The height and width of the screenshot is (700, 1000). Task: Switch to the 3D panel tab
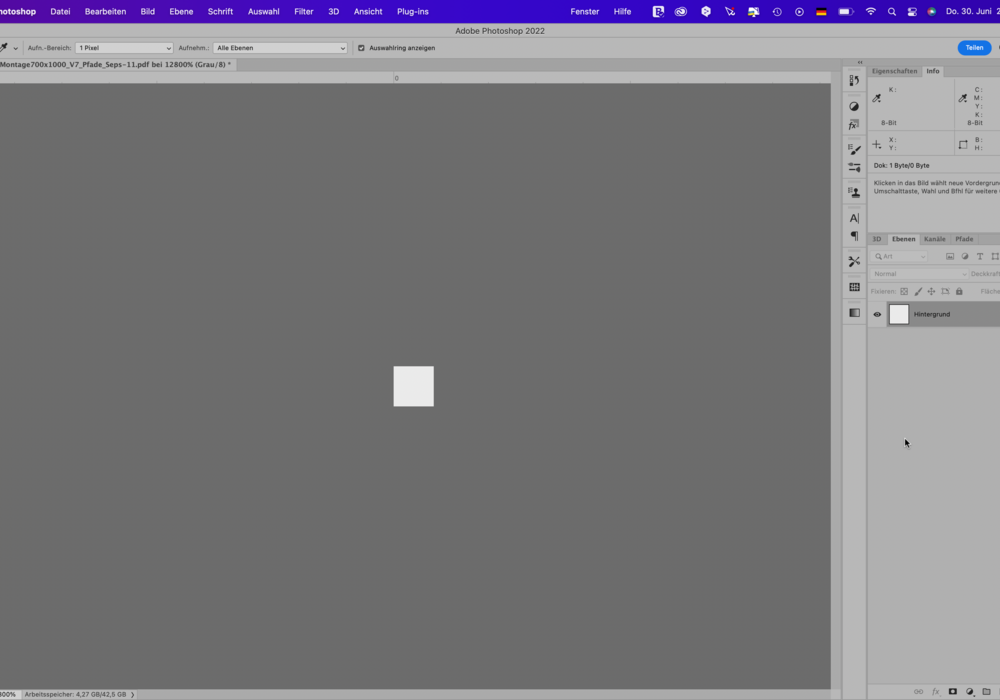tap(877, 239)
